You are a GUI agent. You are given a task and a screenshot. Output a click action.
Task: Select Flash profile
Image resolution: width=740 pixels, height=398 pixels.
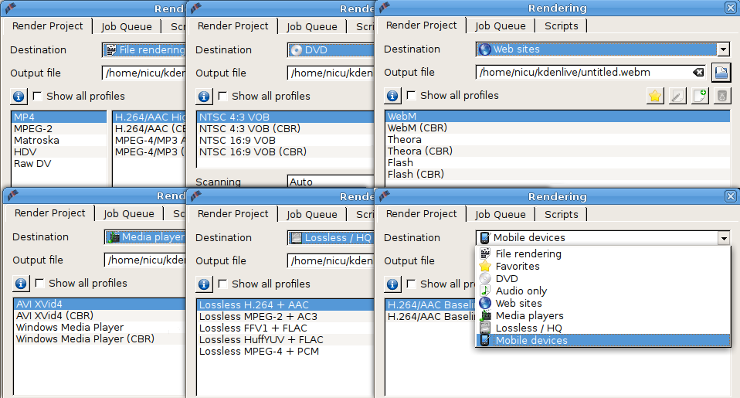(558, 162)
